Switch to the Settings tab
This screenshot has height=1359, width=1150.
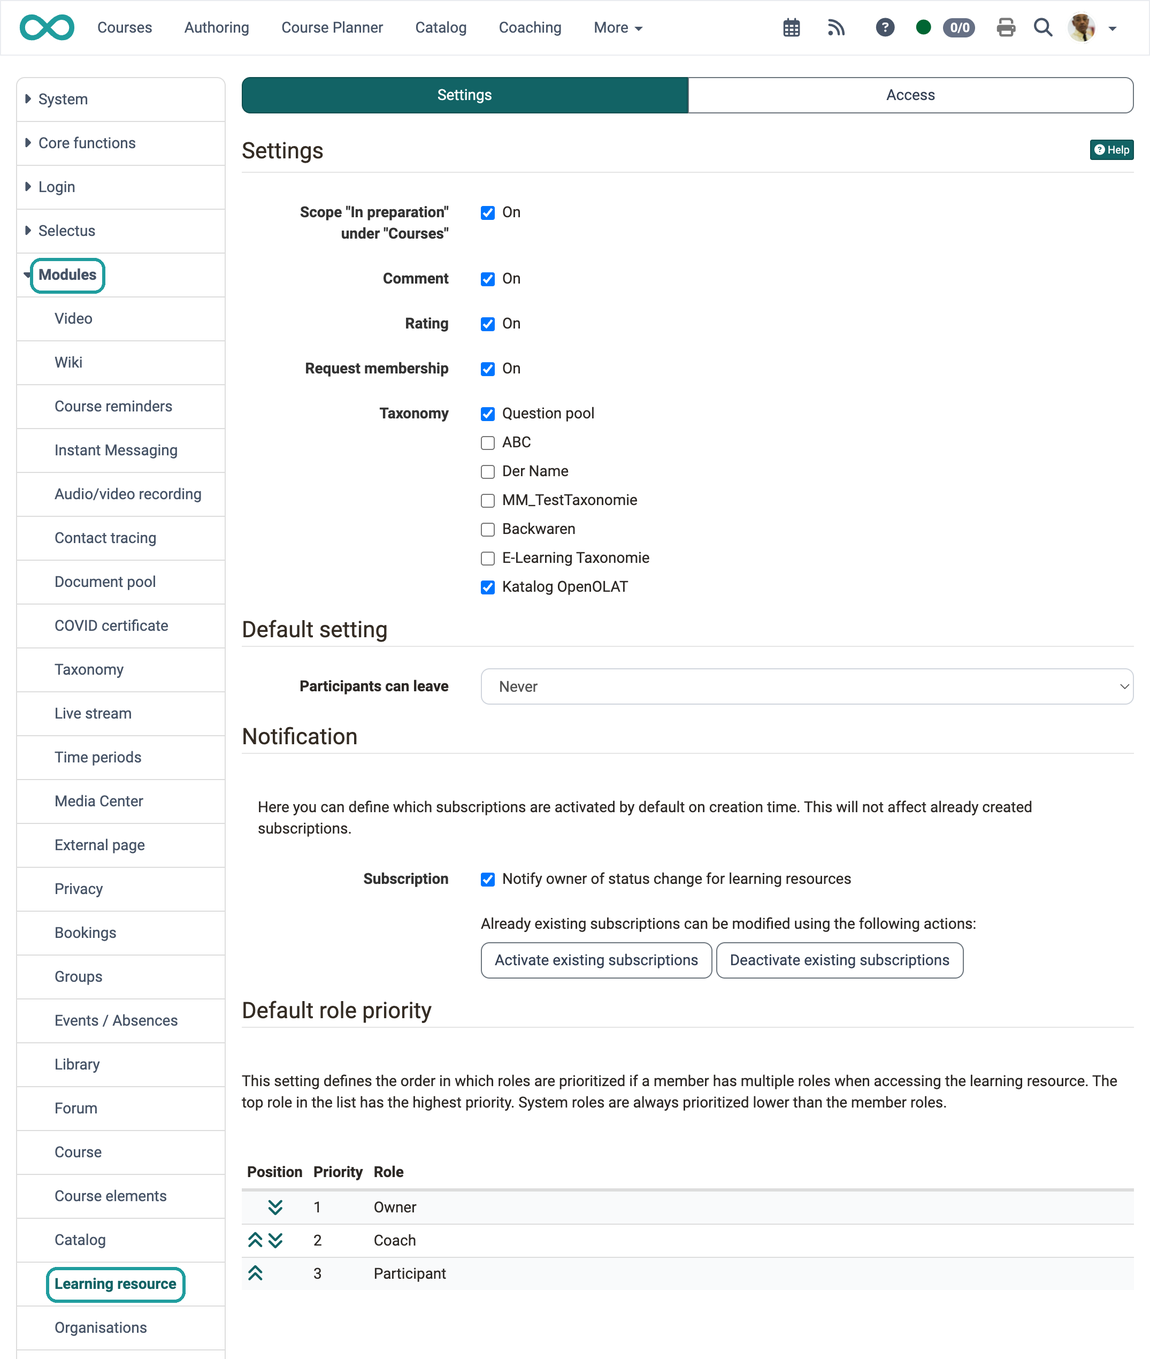coord(465,95)
